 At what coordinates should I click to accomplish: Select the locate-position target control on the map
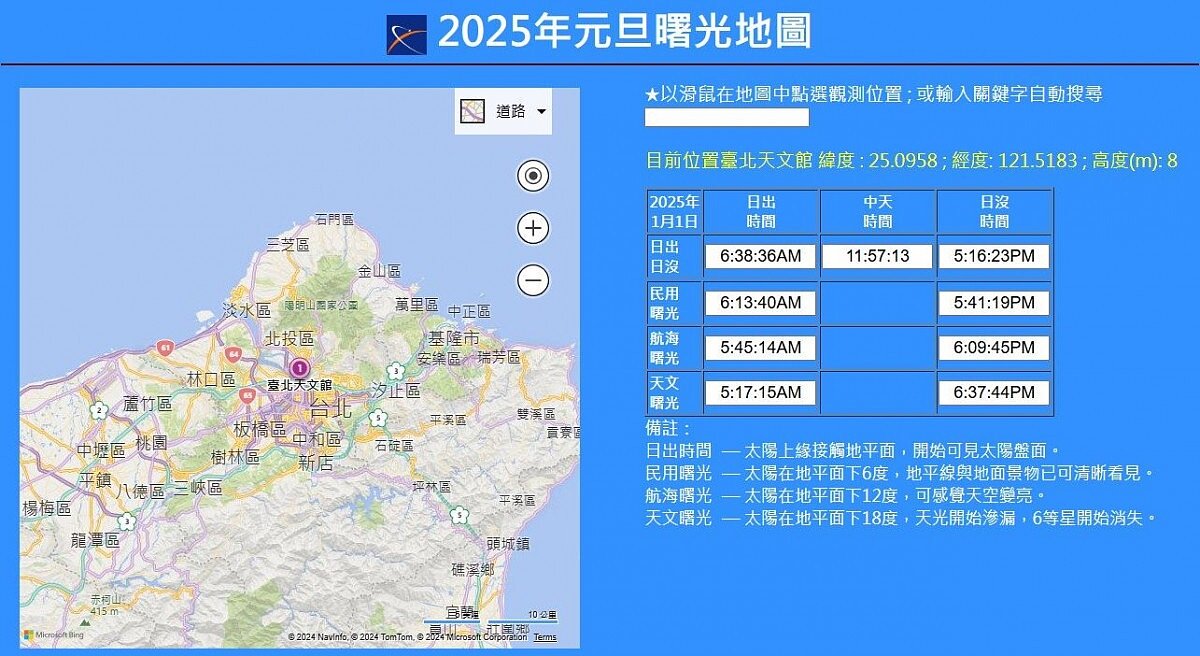(533, 175)
